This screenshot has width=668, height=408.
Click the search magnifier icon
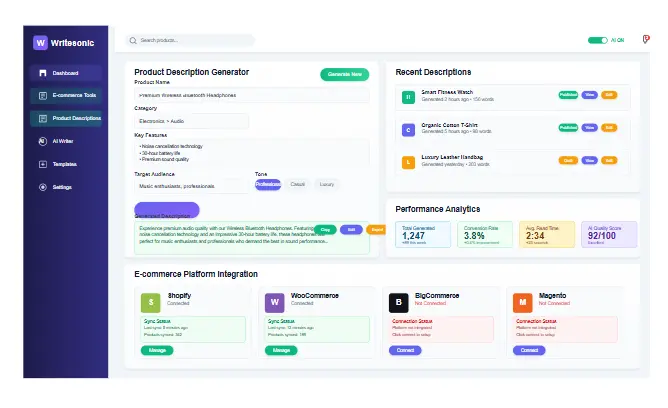[133, 40]
